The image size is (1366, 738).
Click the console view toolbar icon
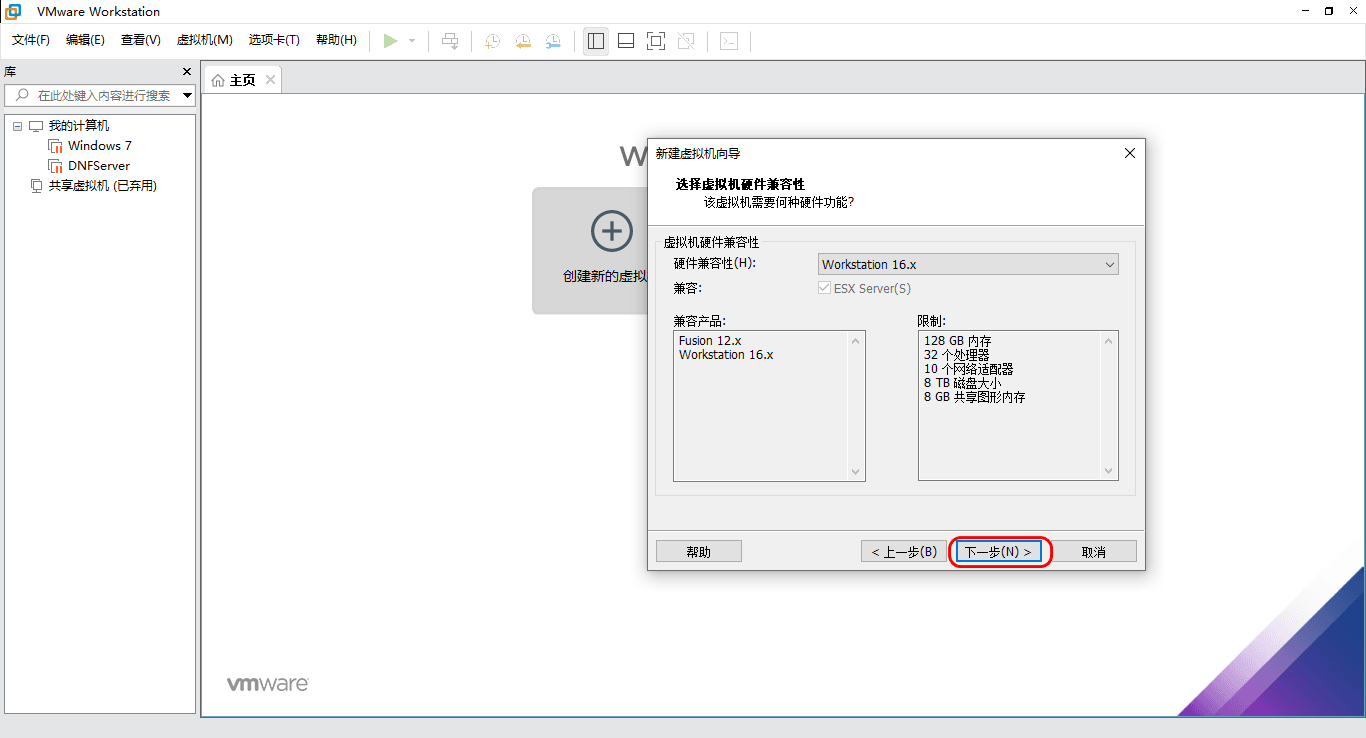pyautogui.click(x=730, y=41)
